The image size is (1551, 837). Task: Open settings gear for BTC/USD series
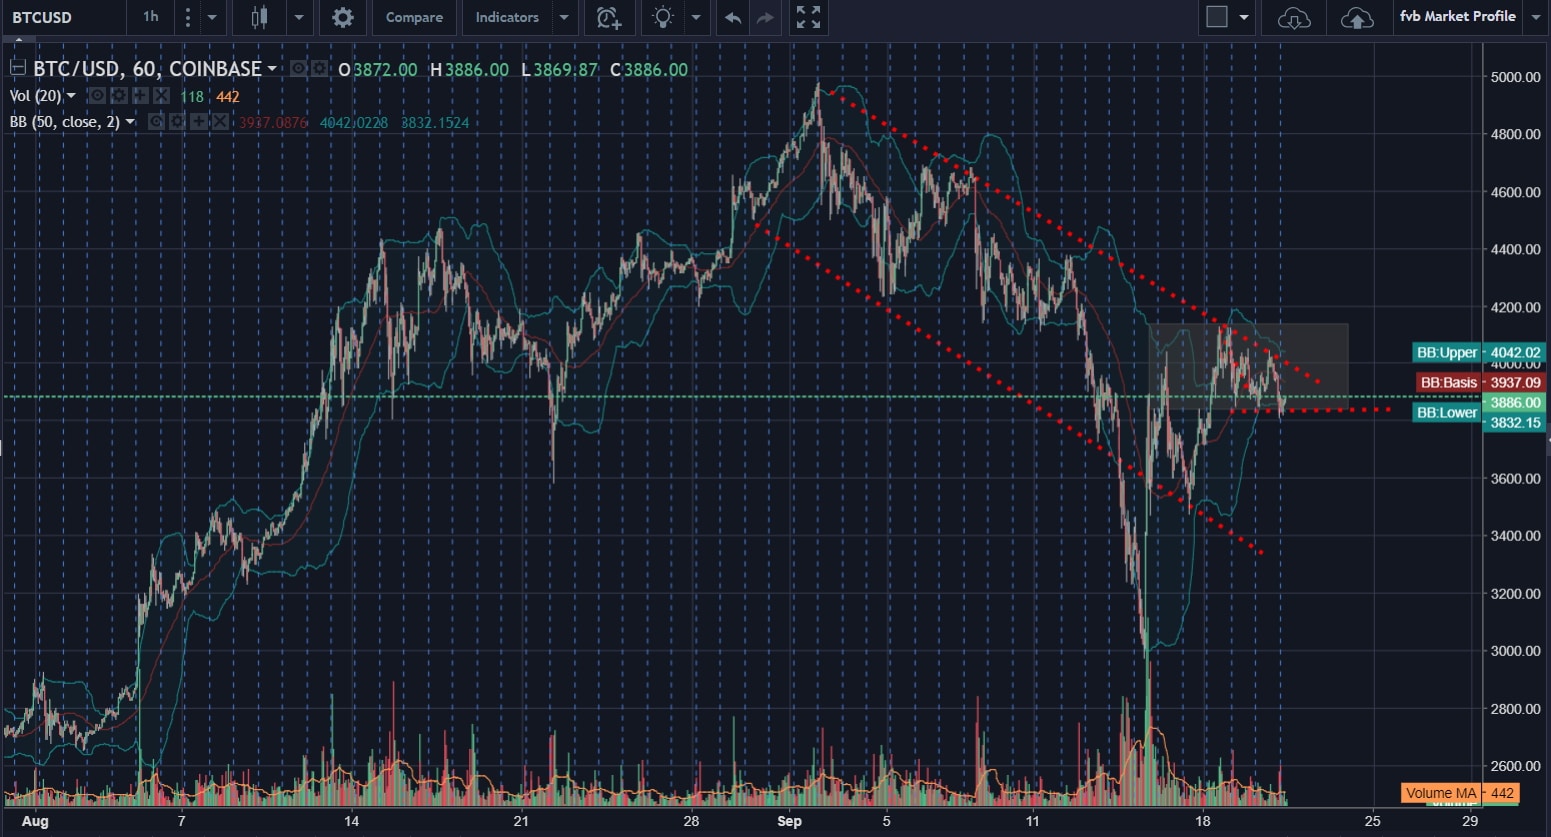[x=319, y=69]
